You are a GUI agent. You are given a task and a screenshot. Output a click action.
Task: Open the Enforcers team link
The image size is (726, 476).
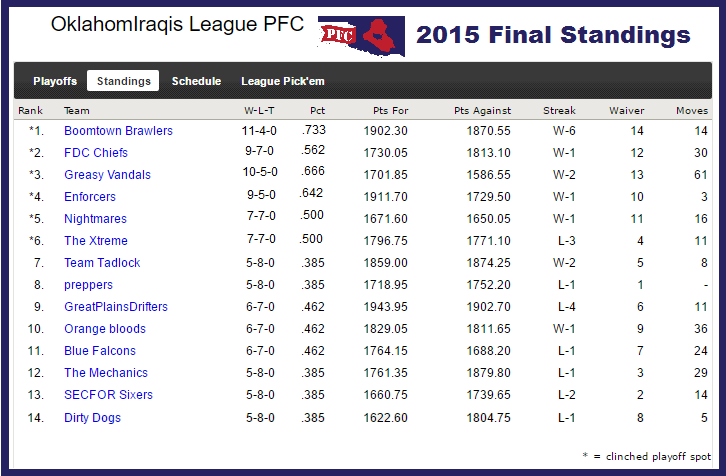coord(90,197)
